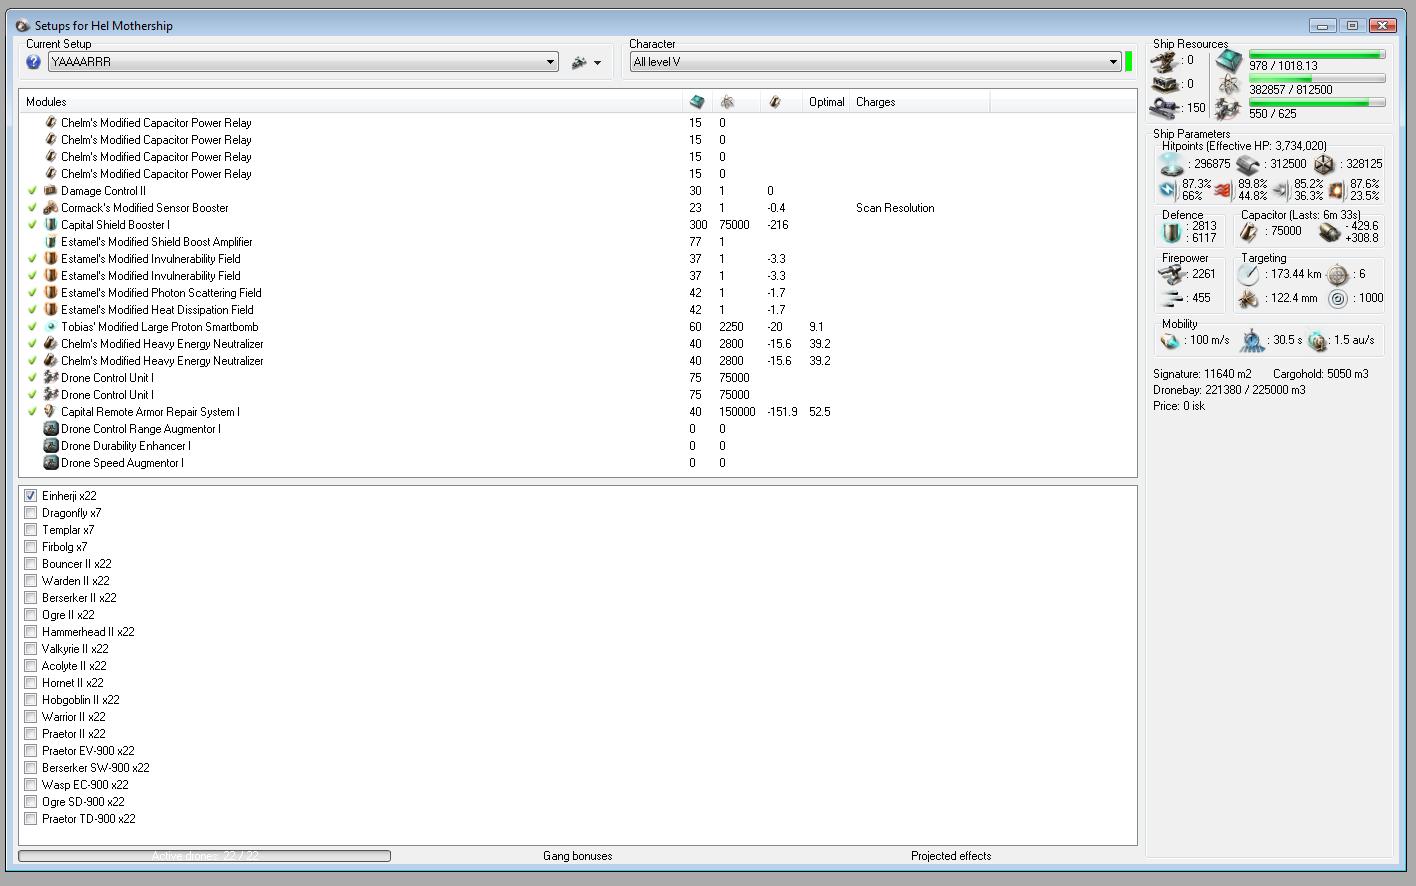
Task: Tick the Bouncer II x22 checkbox
Action: click(31, 564)
